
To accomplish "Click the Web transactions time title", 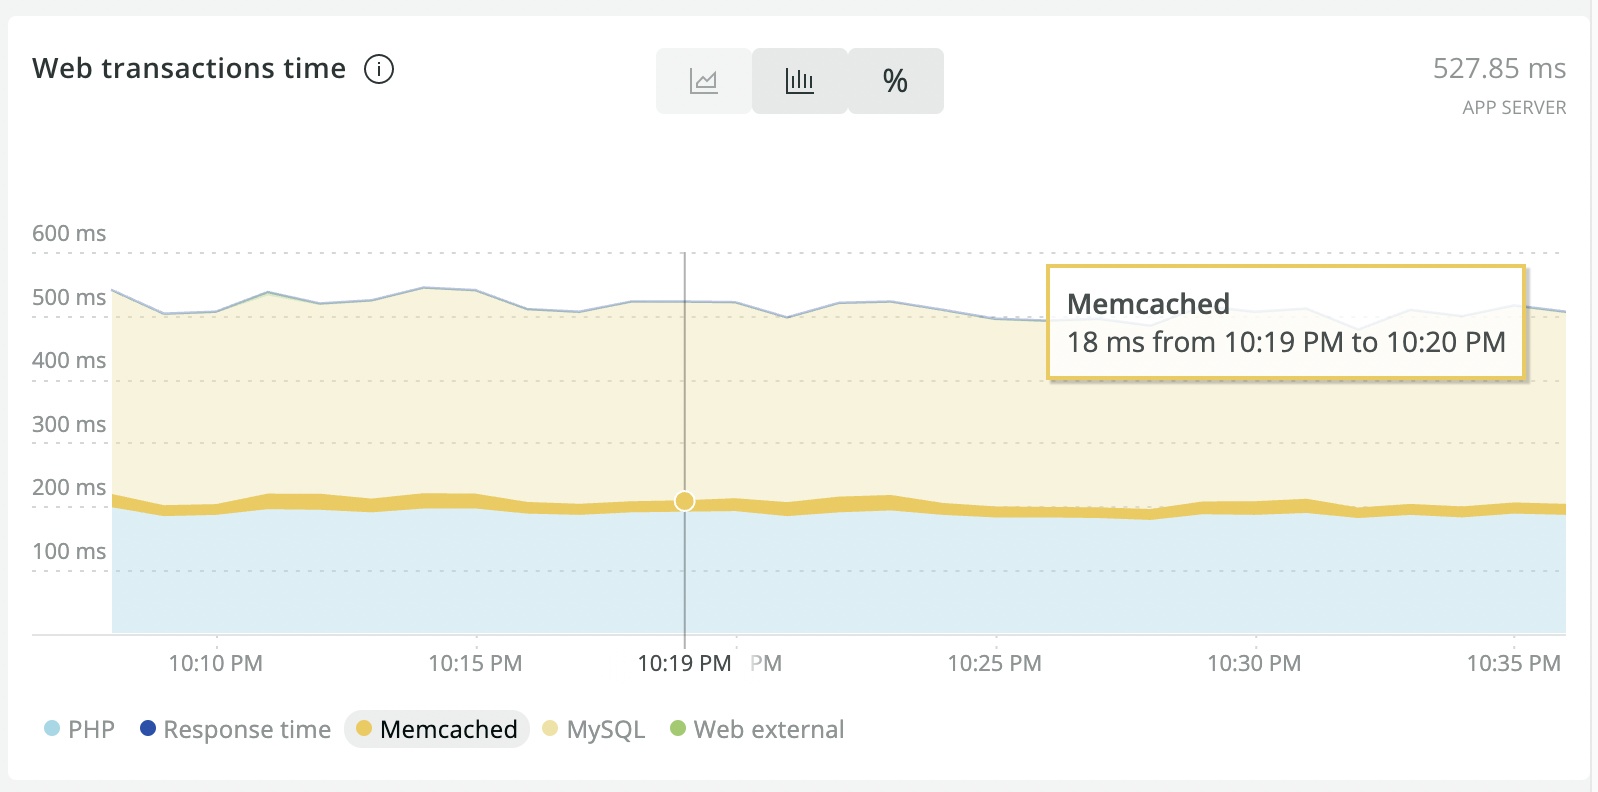I will click(x=189, y=68).
